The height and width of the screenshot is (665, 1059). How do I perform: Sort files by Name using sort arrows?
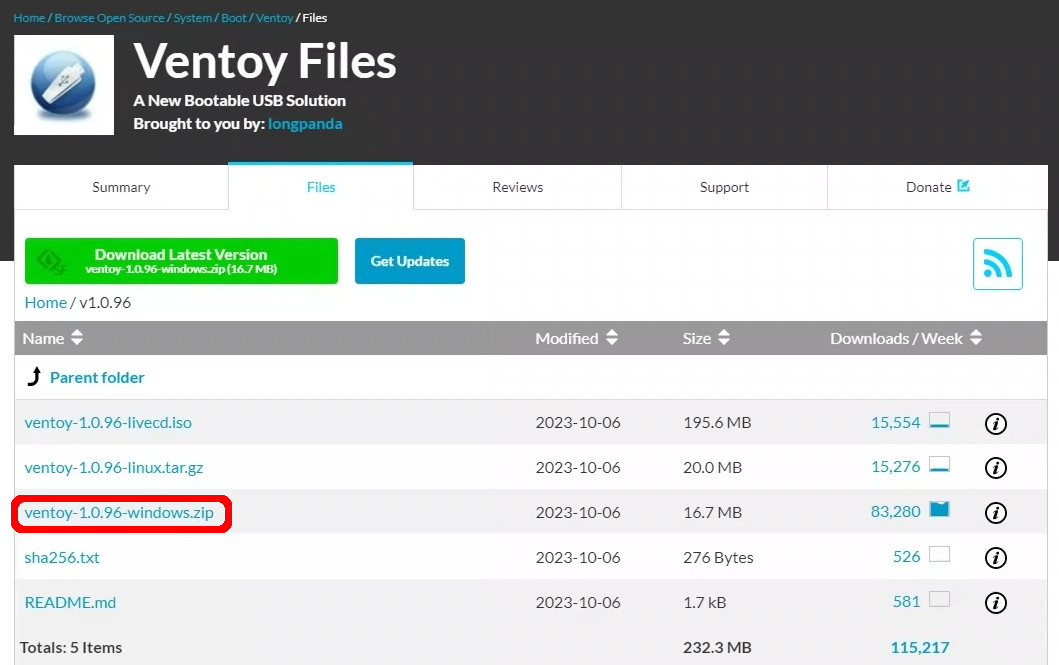(76, 338)
